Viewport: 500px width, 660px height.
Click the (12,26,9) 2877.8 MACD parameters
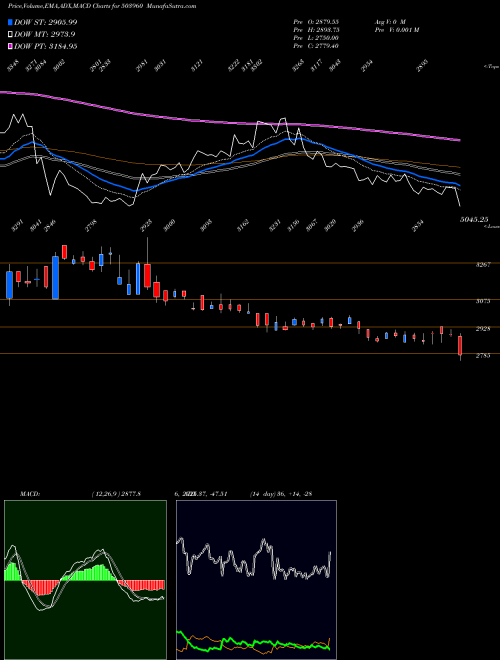pyautogui.click(x=116, y=494)
